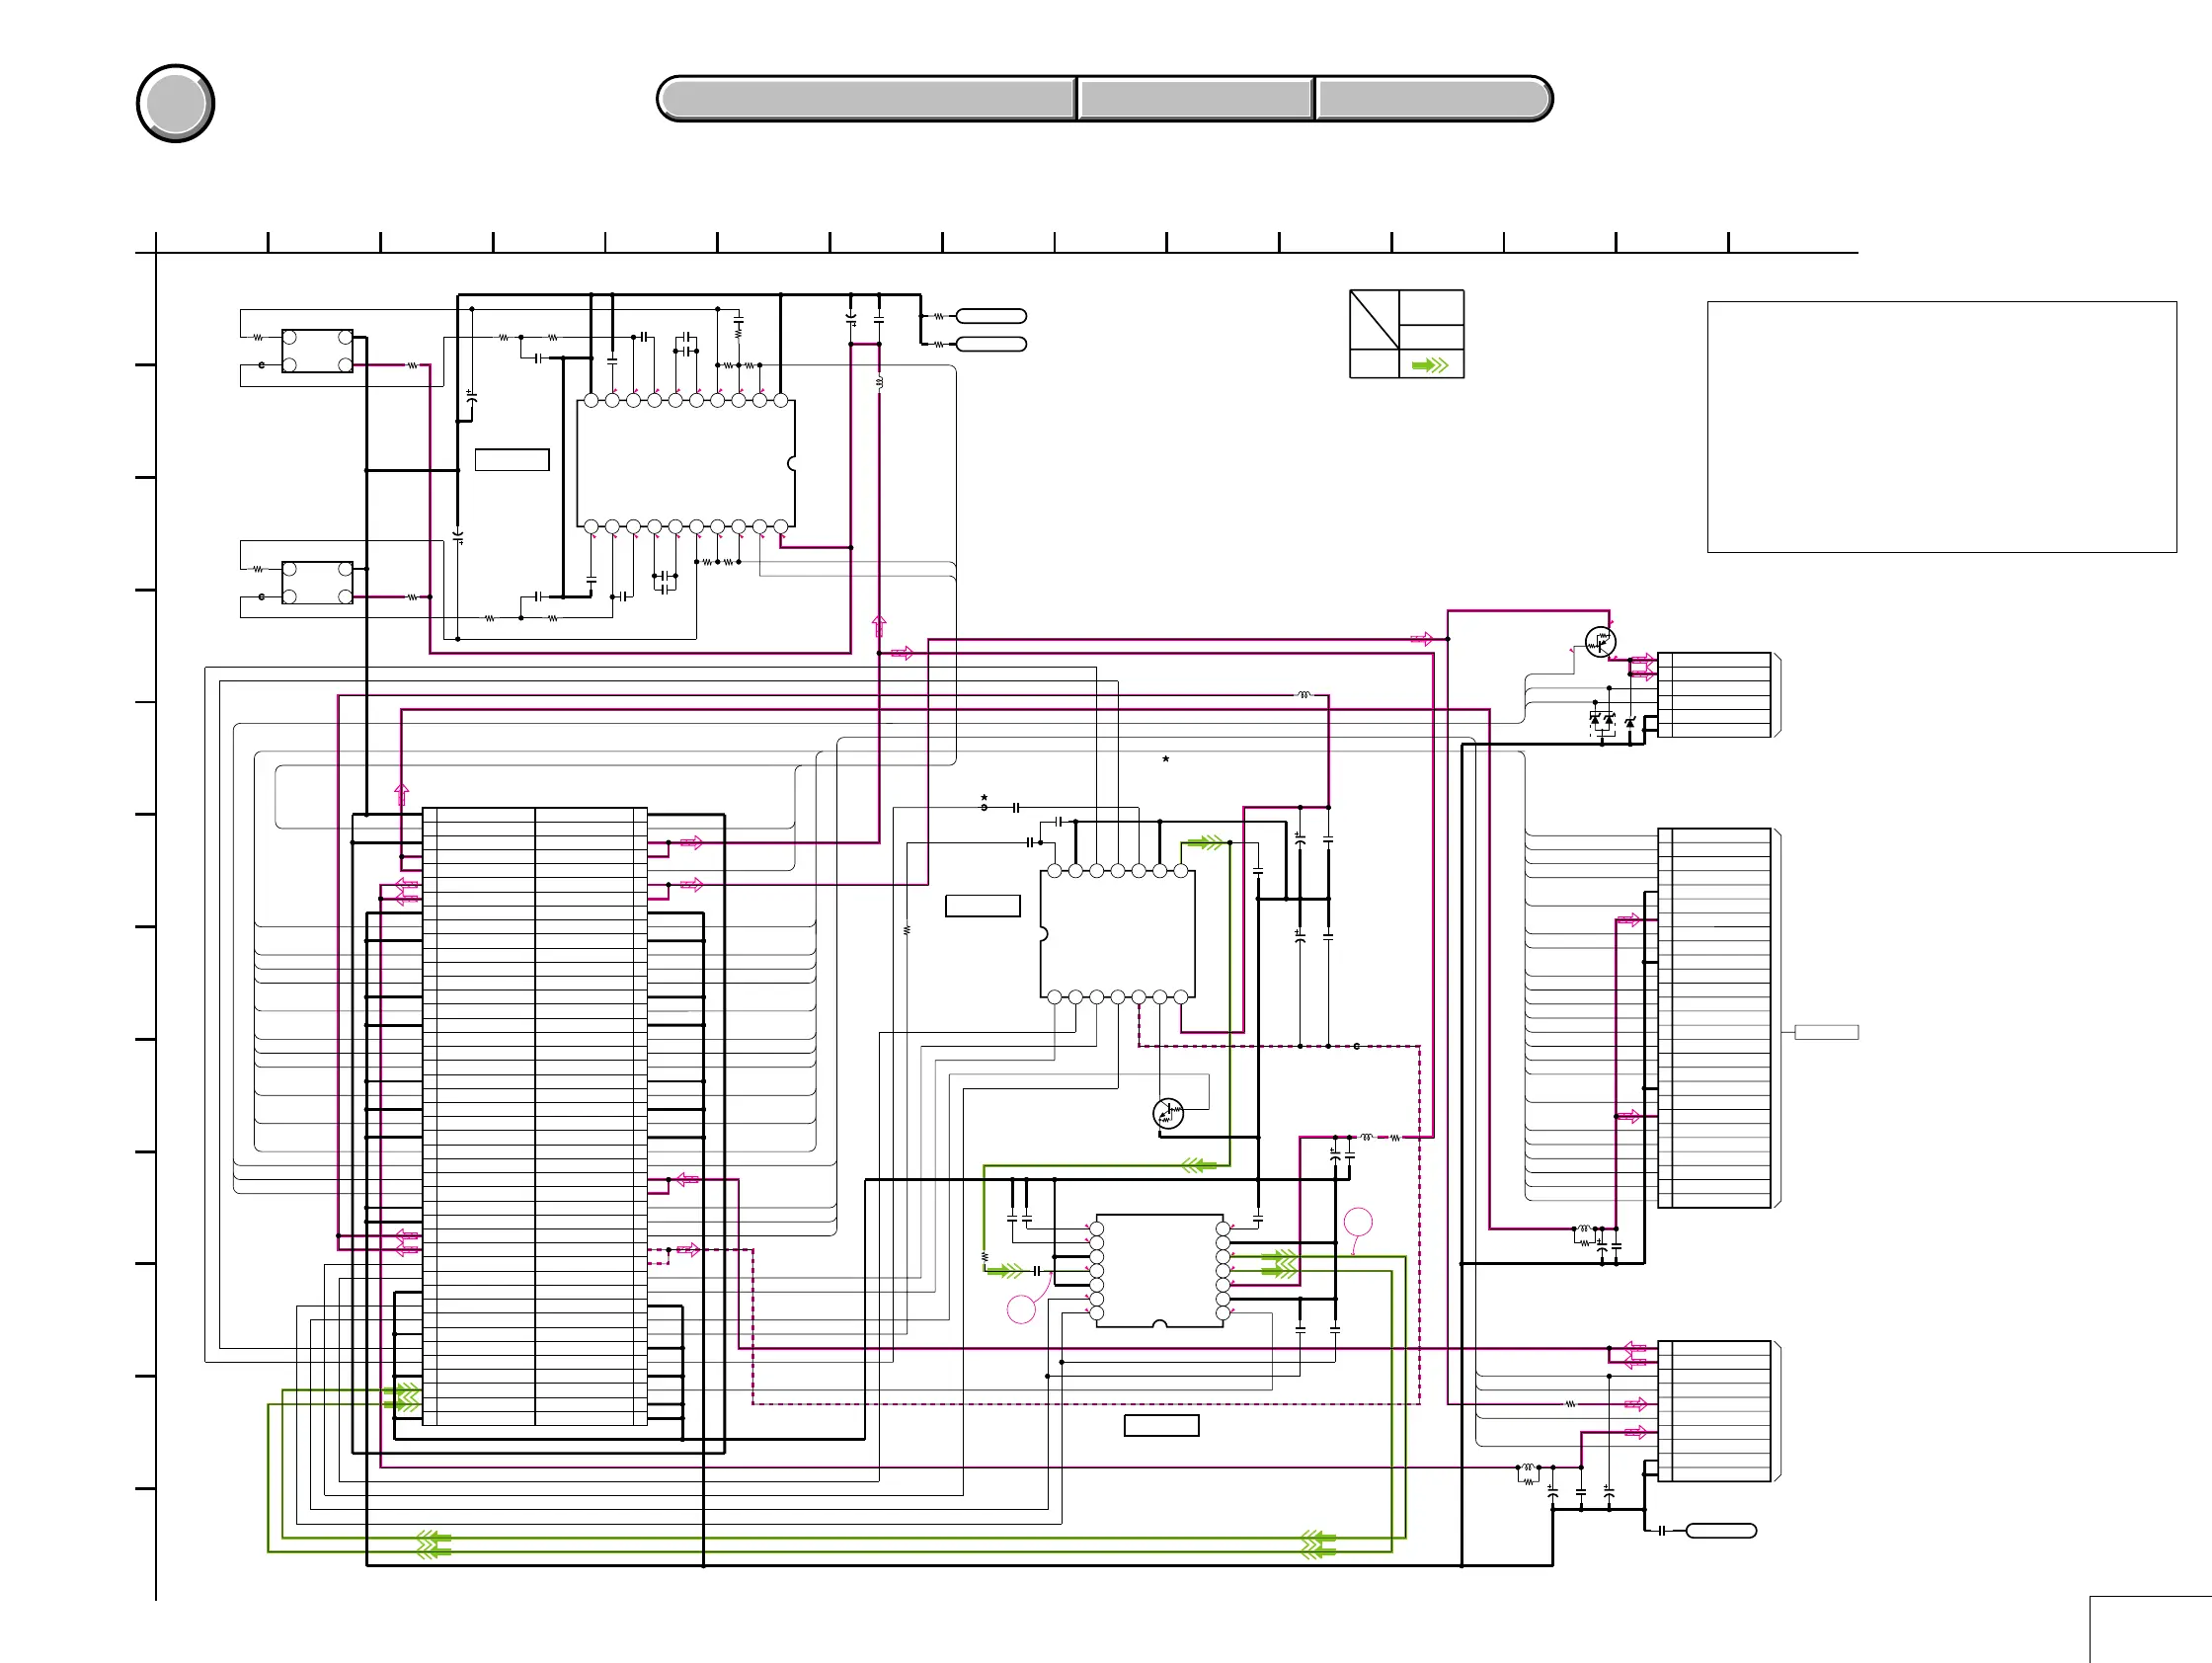The image size is (2212, 1663).
Task: Click the label box left of the middle IC
Action: (x=983, y=906)
